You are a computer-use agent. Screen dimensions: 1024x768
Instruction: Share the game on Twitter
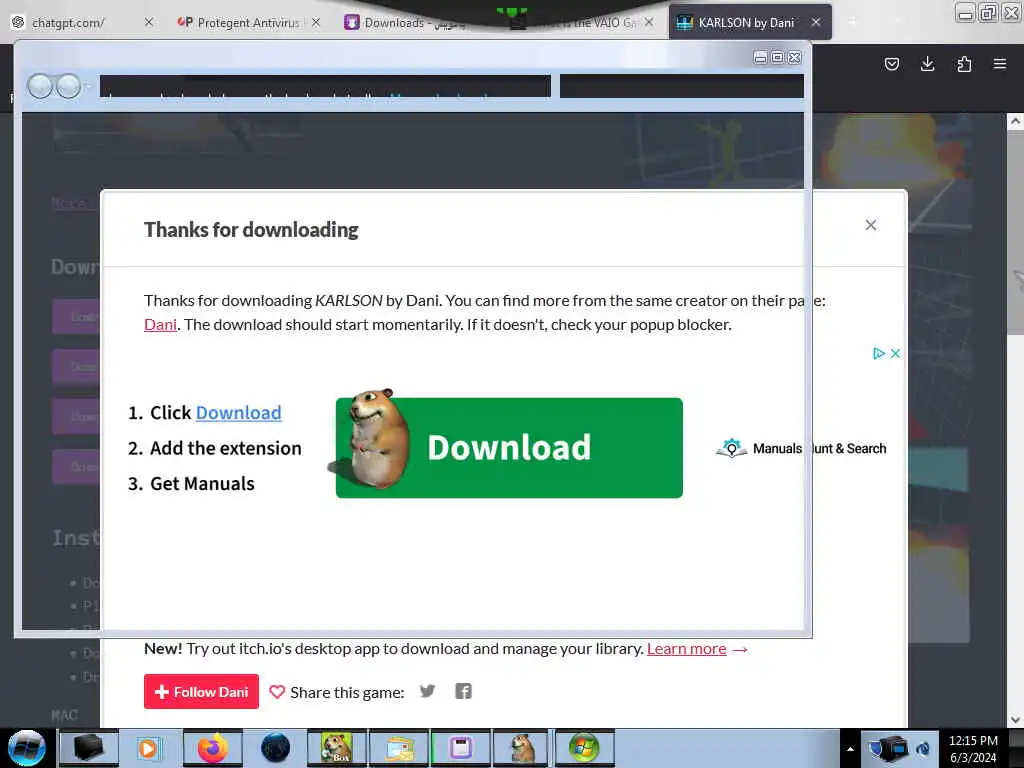(x=427, y=691)
